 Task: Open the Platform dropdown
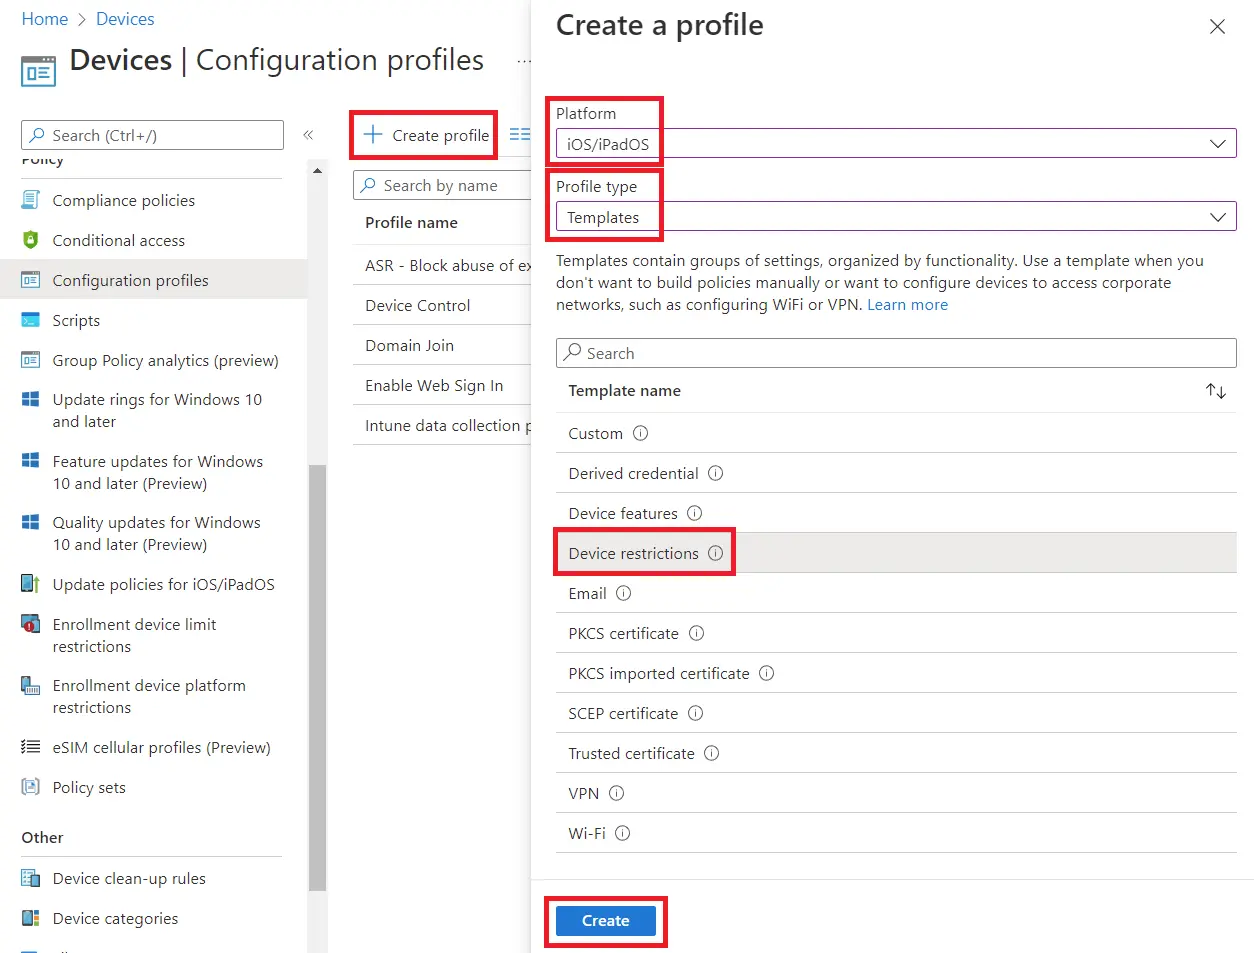pos(895,144)
